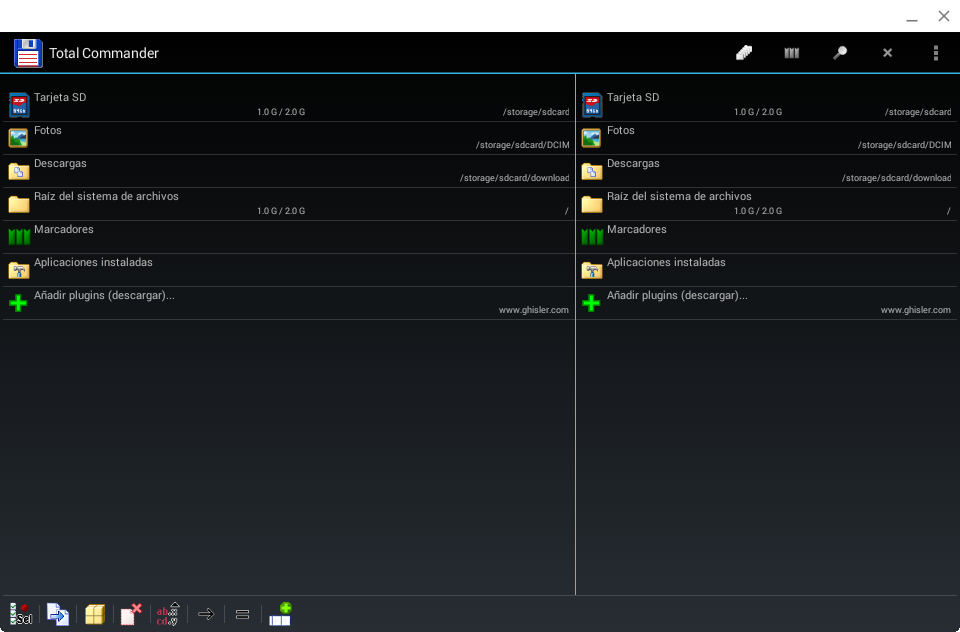The image size is (960, 632).
Task: Click Descargas folder icon in left panel
Action: (x=19, y=171)
